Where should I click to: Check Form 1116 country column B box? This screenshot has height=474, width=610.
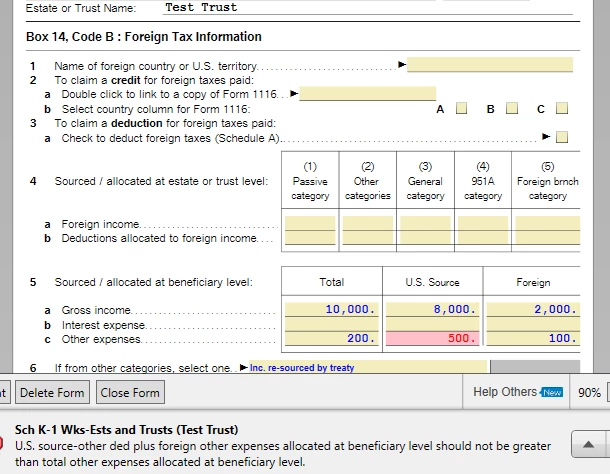point(512,108)
